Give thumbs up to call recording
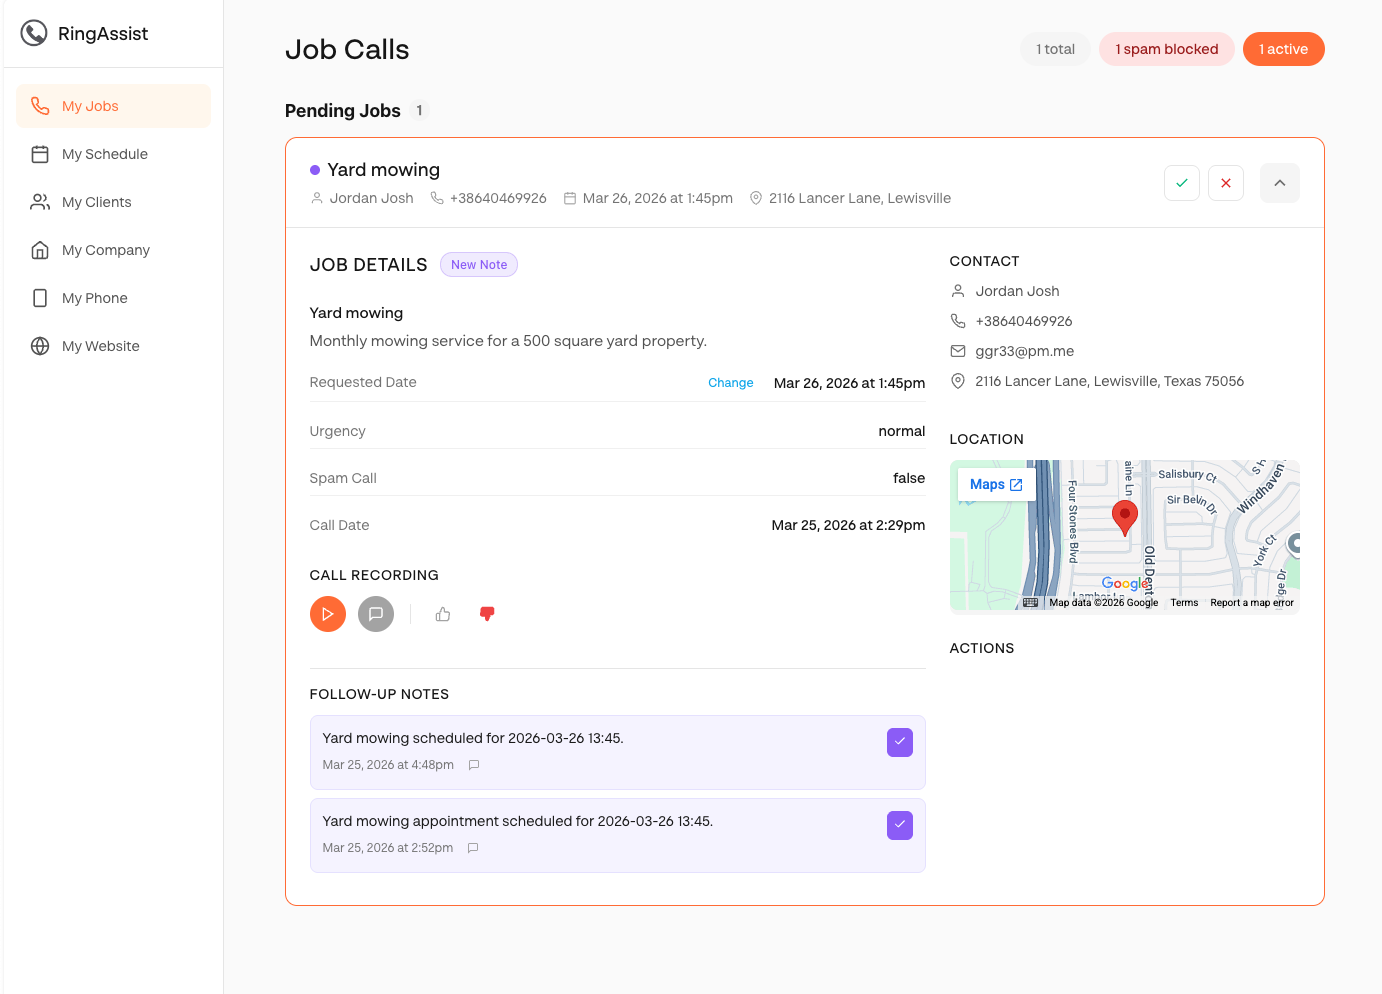This screenshot has height=994, width=1382. coord(443,614)
